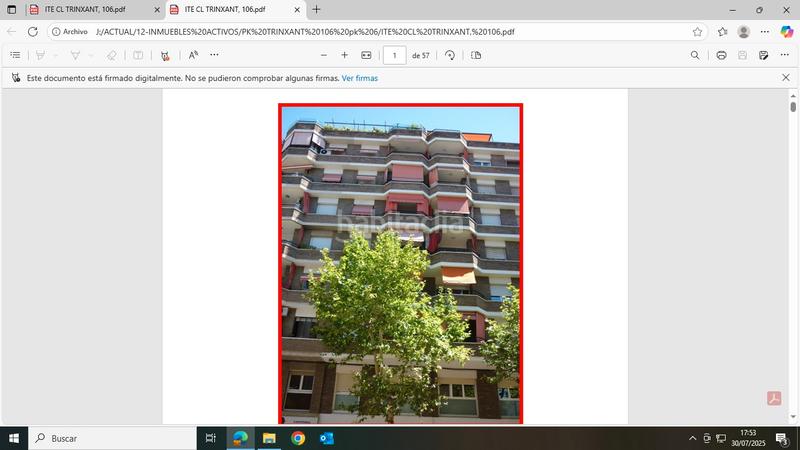This screenshot has height=450, width=800.
Task: Click the Buscar taskbar search box
Action: coord(112,438)
